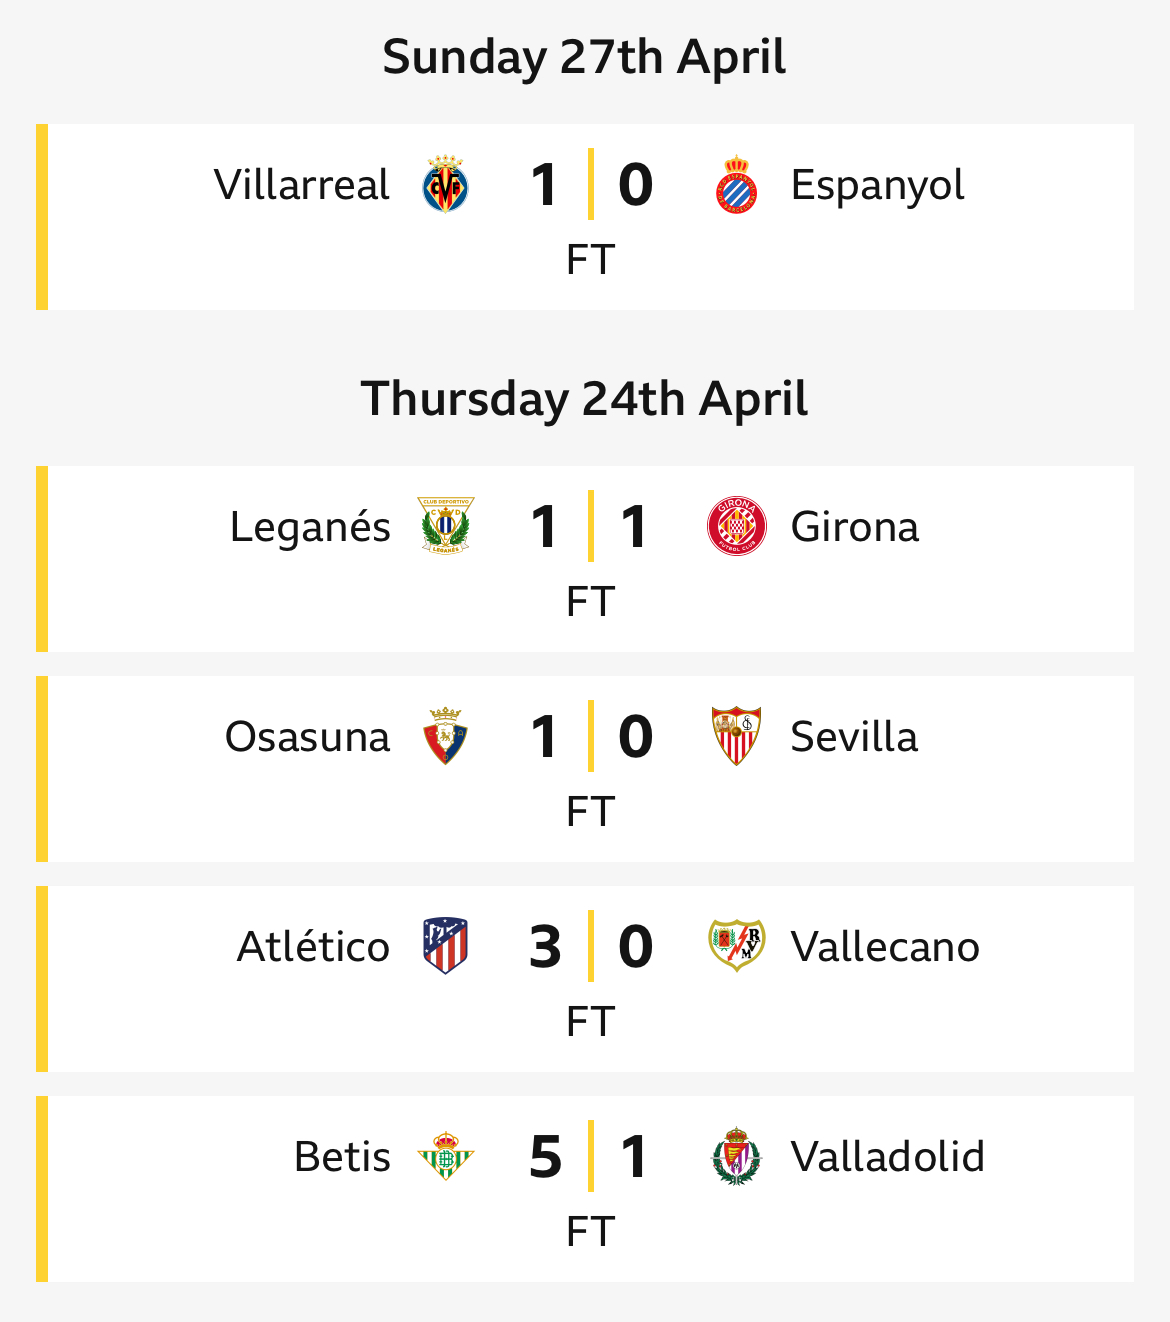Viewport: 1170px width, 1322px height.
Task: Select the Girona team badge
Action: coord(737,526)
